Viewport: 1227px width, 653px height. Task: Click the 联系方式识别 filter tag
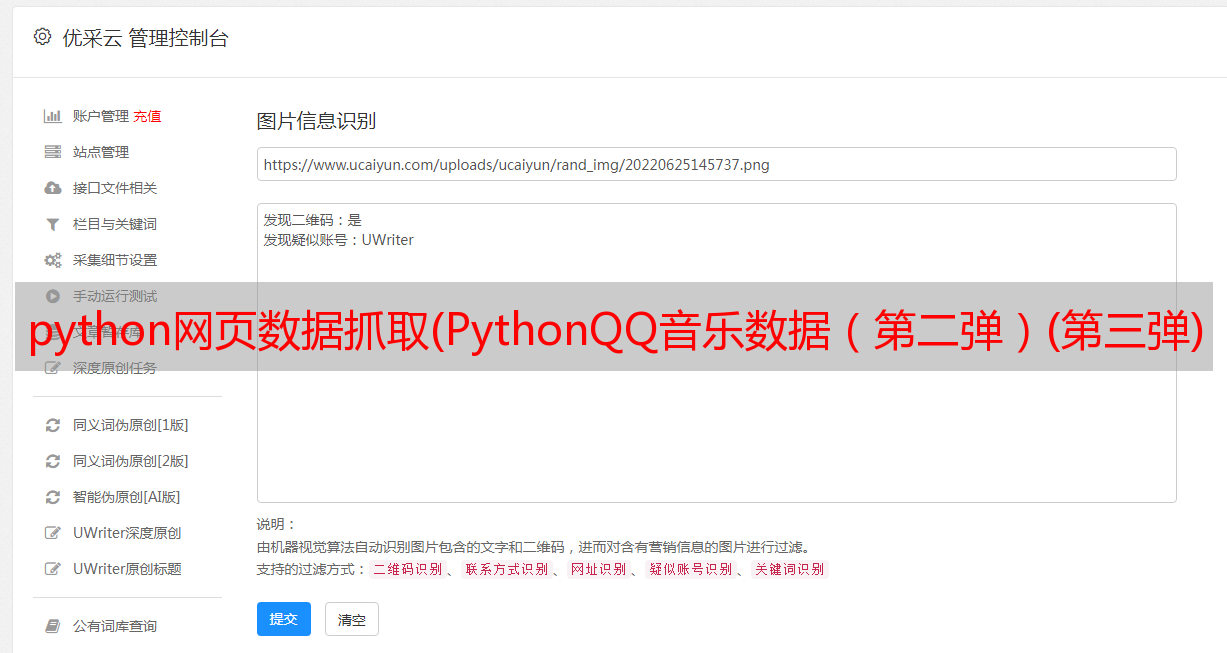506,569
